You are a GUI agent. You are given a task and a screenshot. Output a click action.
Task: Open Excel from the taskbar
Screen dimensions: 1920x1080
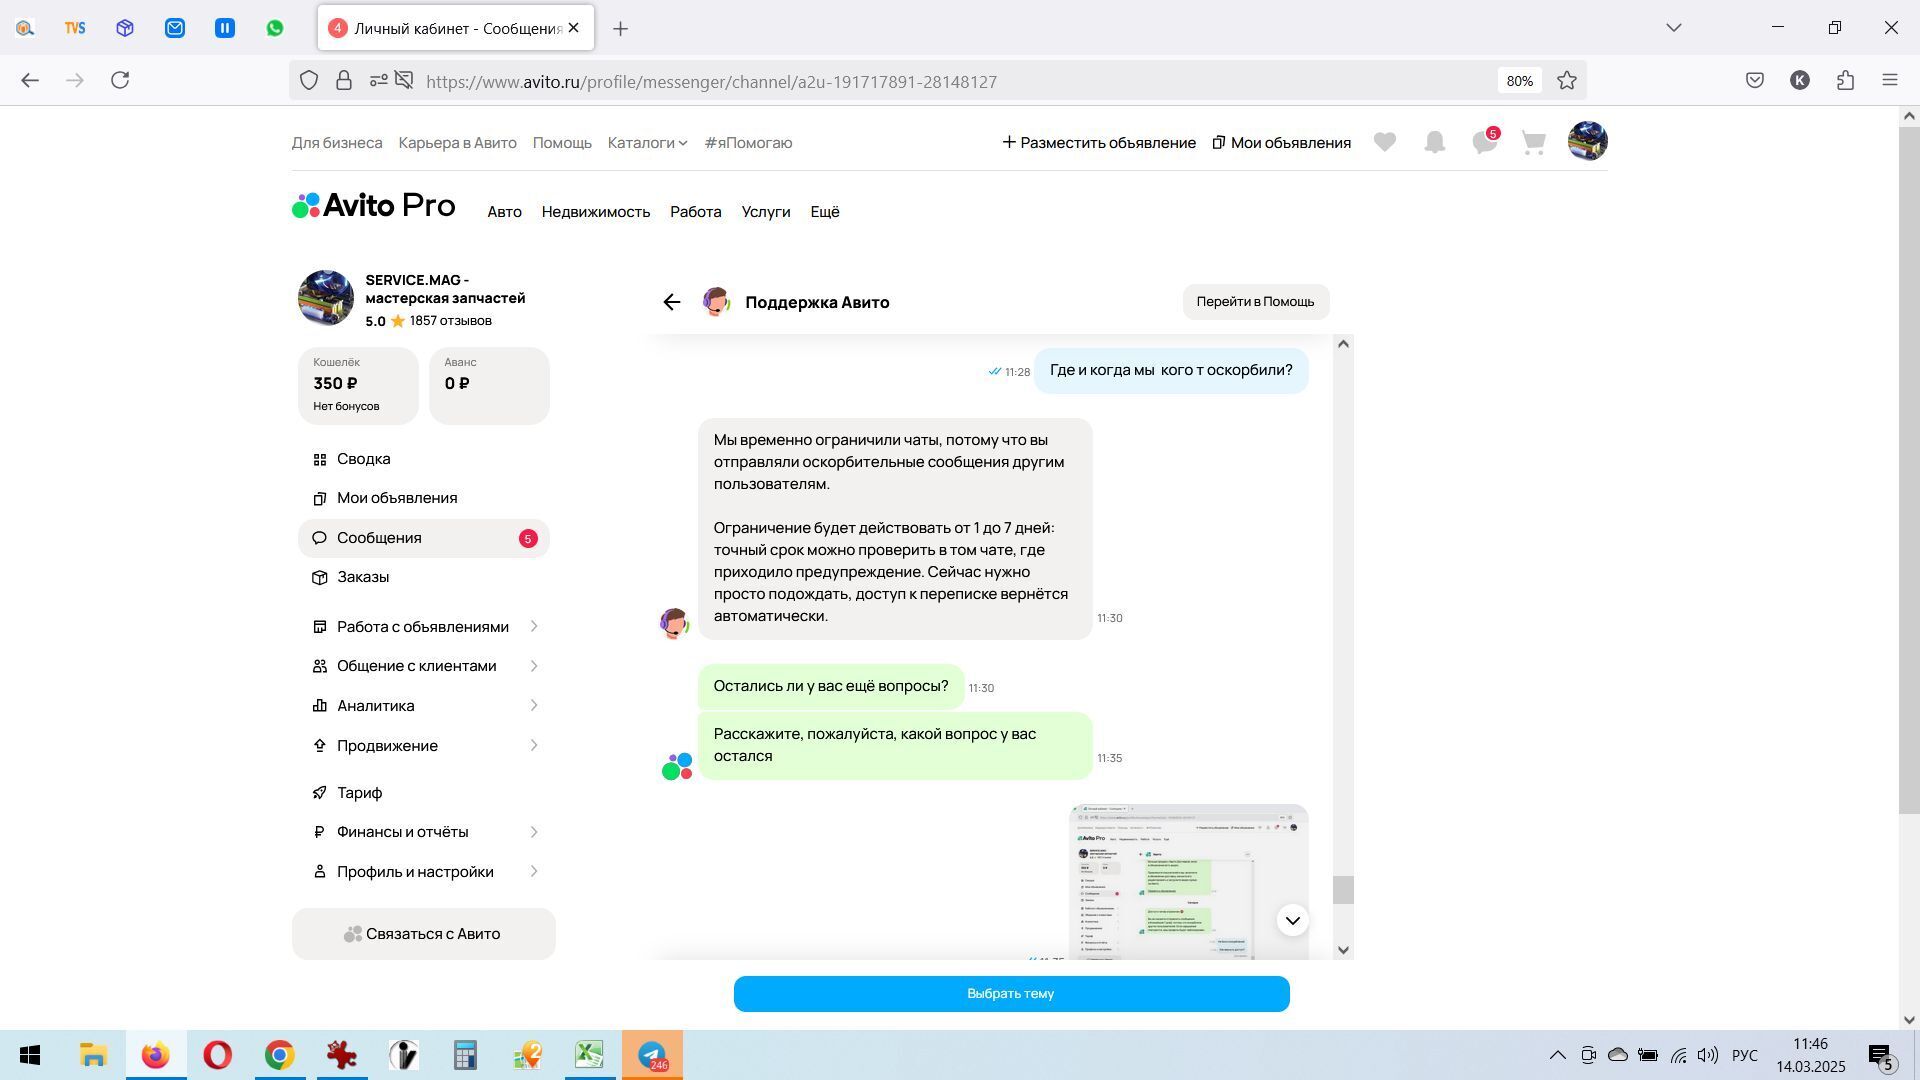click(589, 1056)
